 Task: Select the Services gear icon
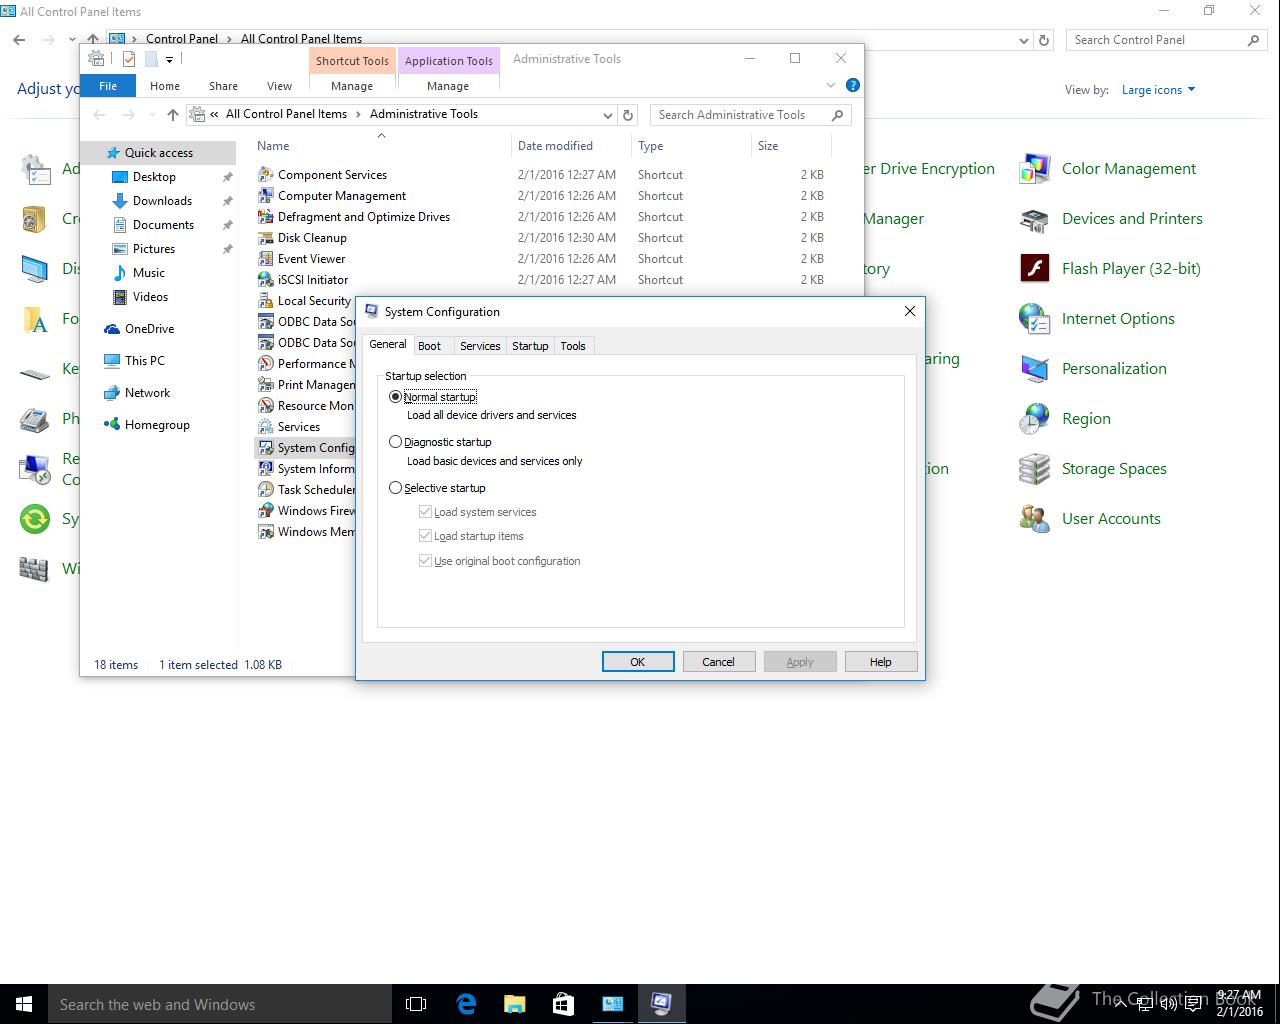(x=266, y=426)
